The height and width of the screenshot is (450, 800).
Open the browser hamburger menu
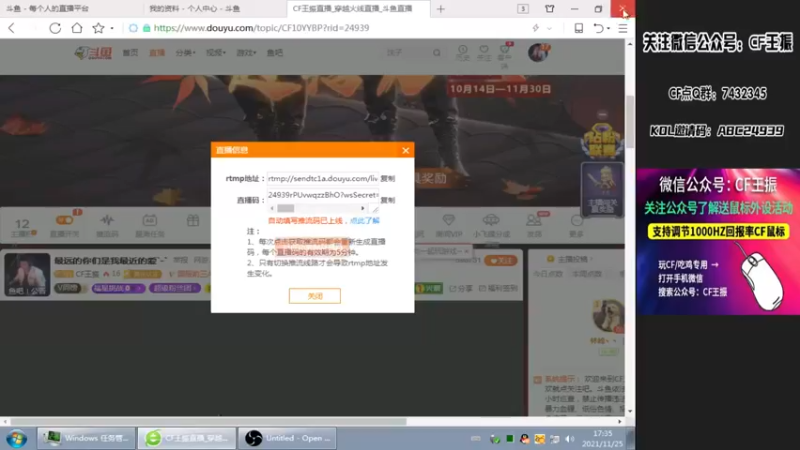click(623, 28)
